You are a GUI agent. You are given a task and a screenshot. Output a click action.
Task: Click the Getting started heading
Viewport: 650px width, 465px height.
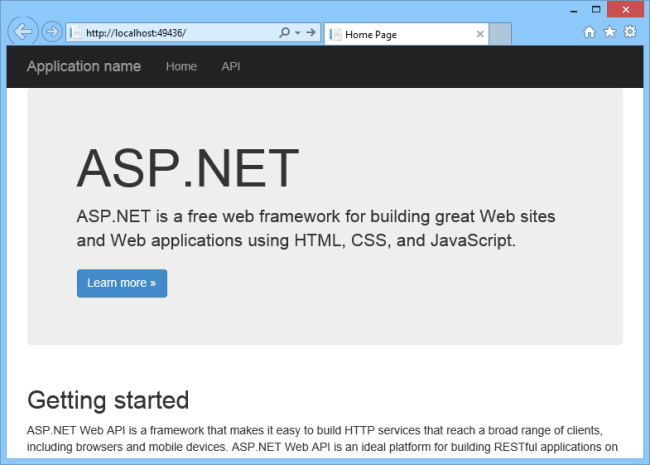pyautogui.click(x=108, y=400)
